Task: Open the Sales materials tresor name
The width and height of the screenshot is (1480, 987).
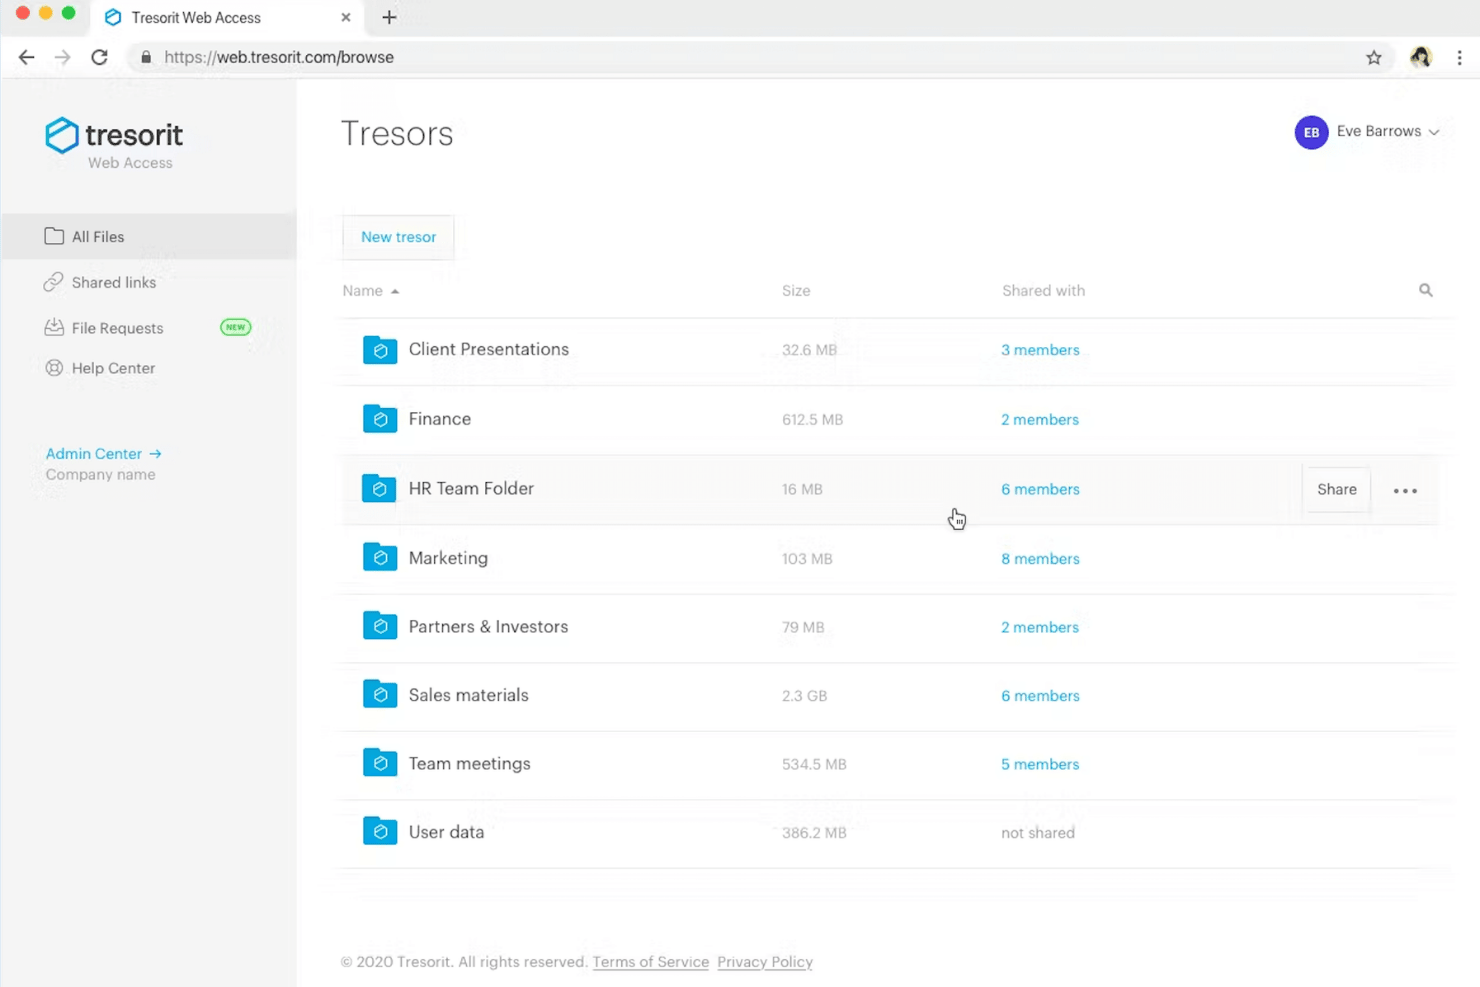Action: pos(468,695)
